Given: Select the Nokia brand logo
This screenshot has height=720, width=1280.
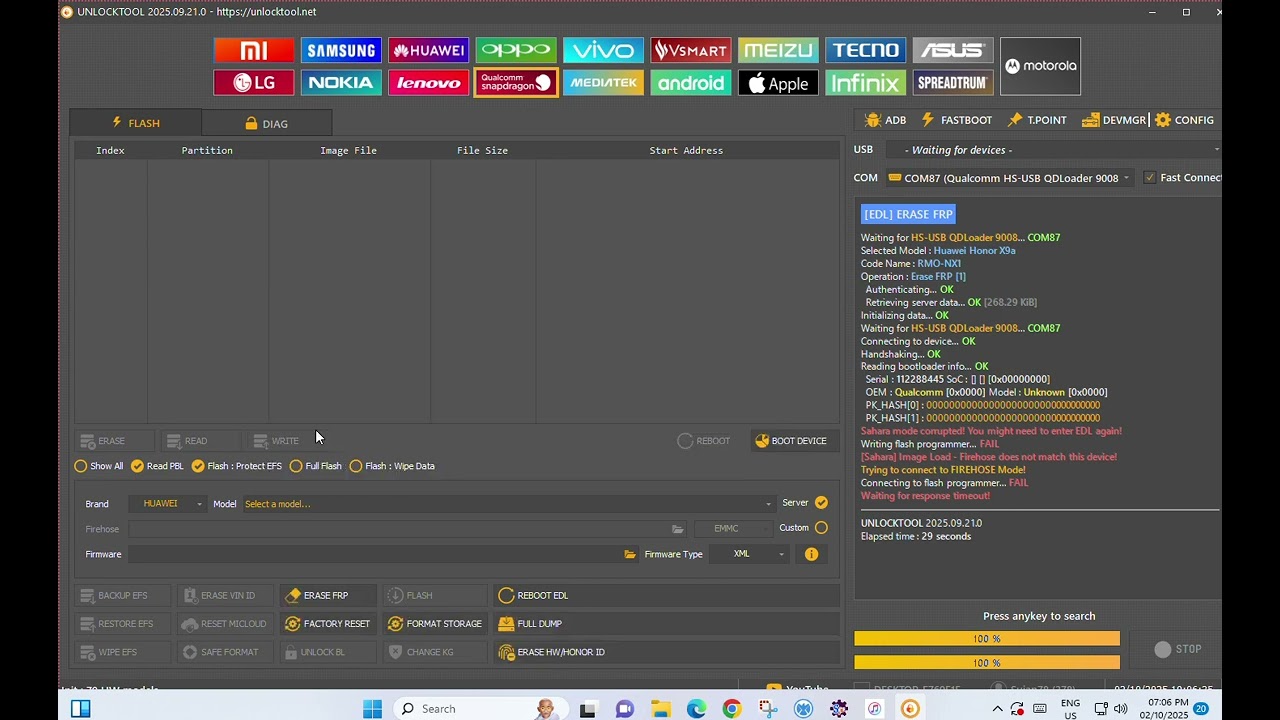Looking at the screenshot, I should 341,83.
